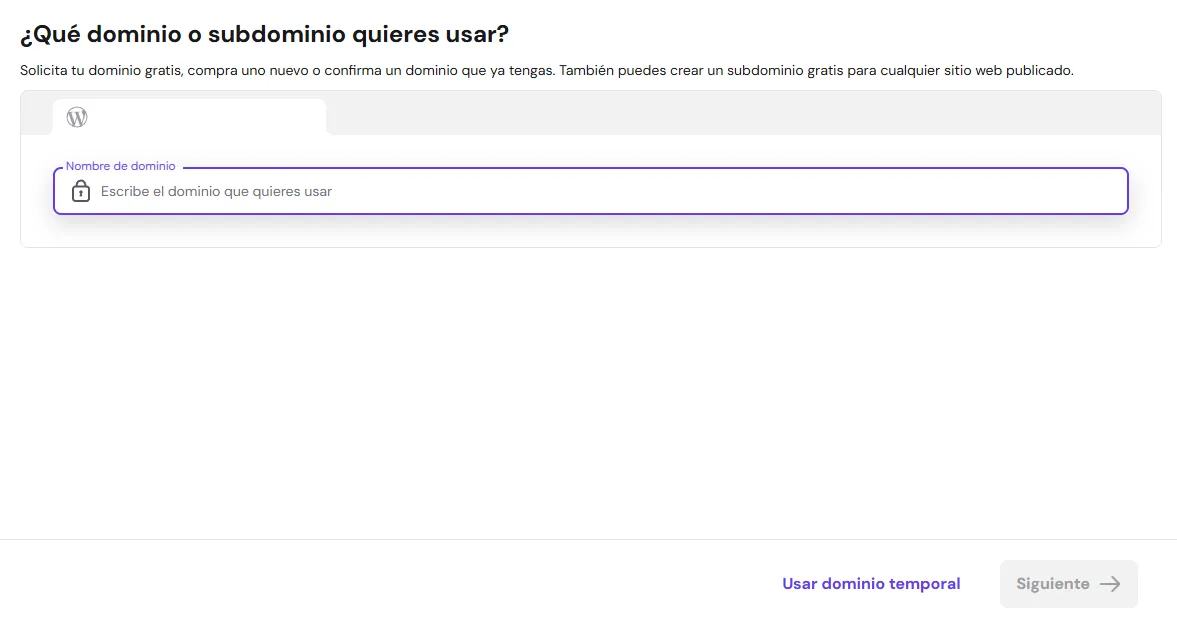This screenshot has width=1177, height=619.
Task: Click the heading '¿Qué dominio o subdominio quieres usar?'
Action: pyautogui.click(x=264, y=34)
